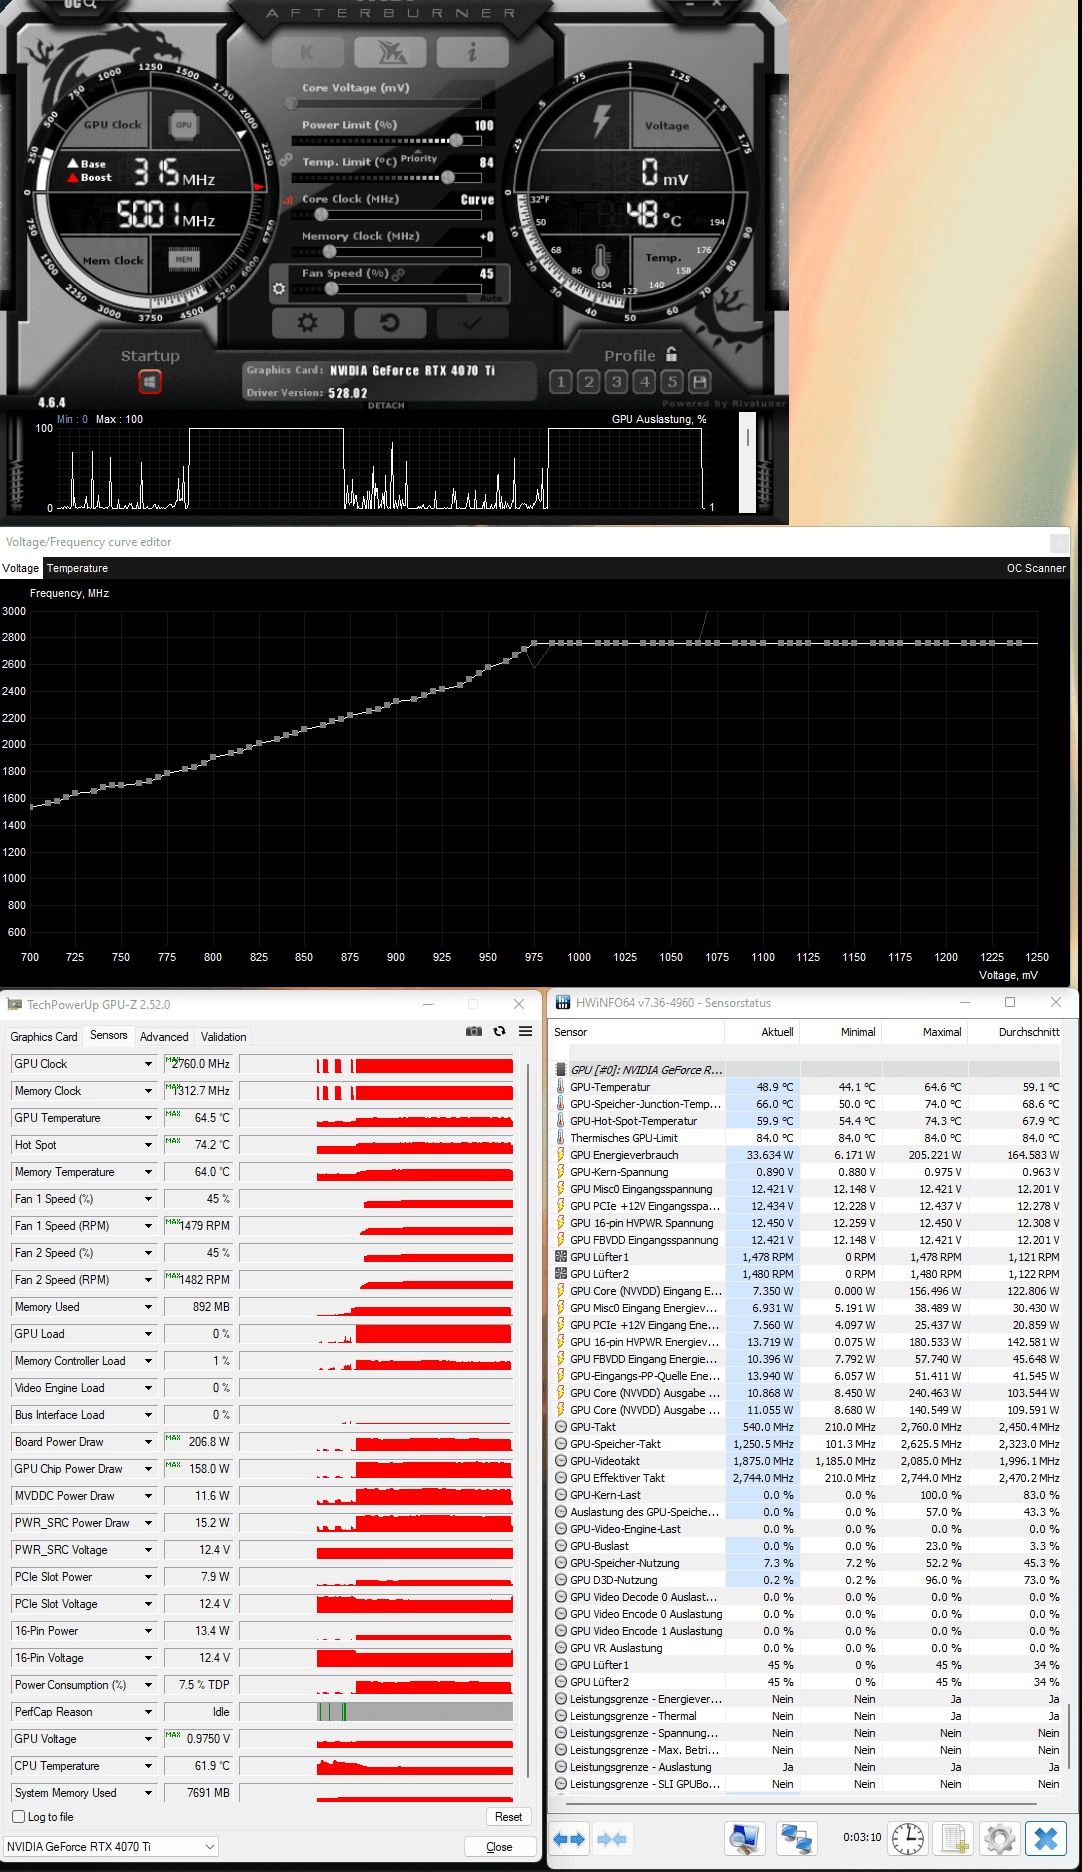Select the Sensors tab in GPU-Z
This screenshot has width=1082, height=1872.
tap(109, 1036)
